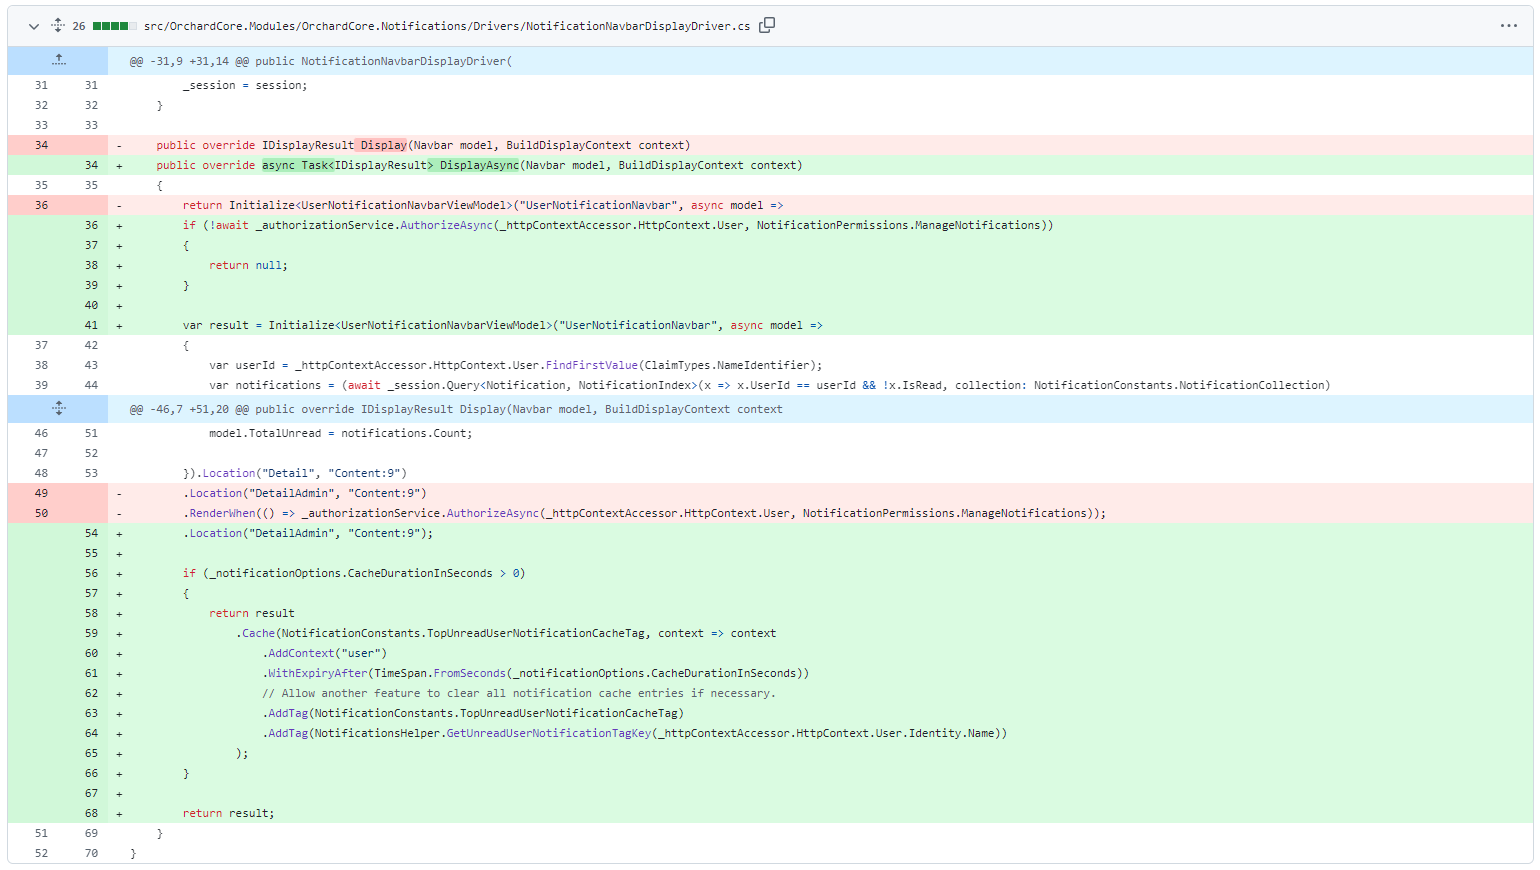Click the '.AddTag(NotificationConstants.TopUnreadUserNotificationCacheTag)' line

(473, 713)
